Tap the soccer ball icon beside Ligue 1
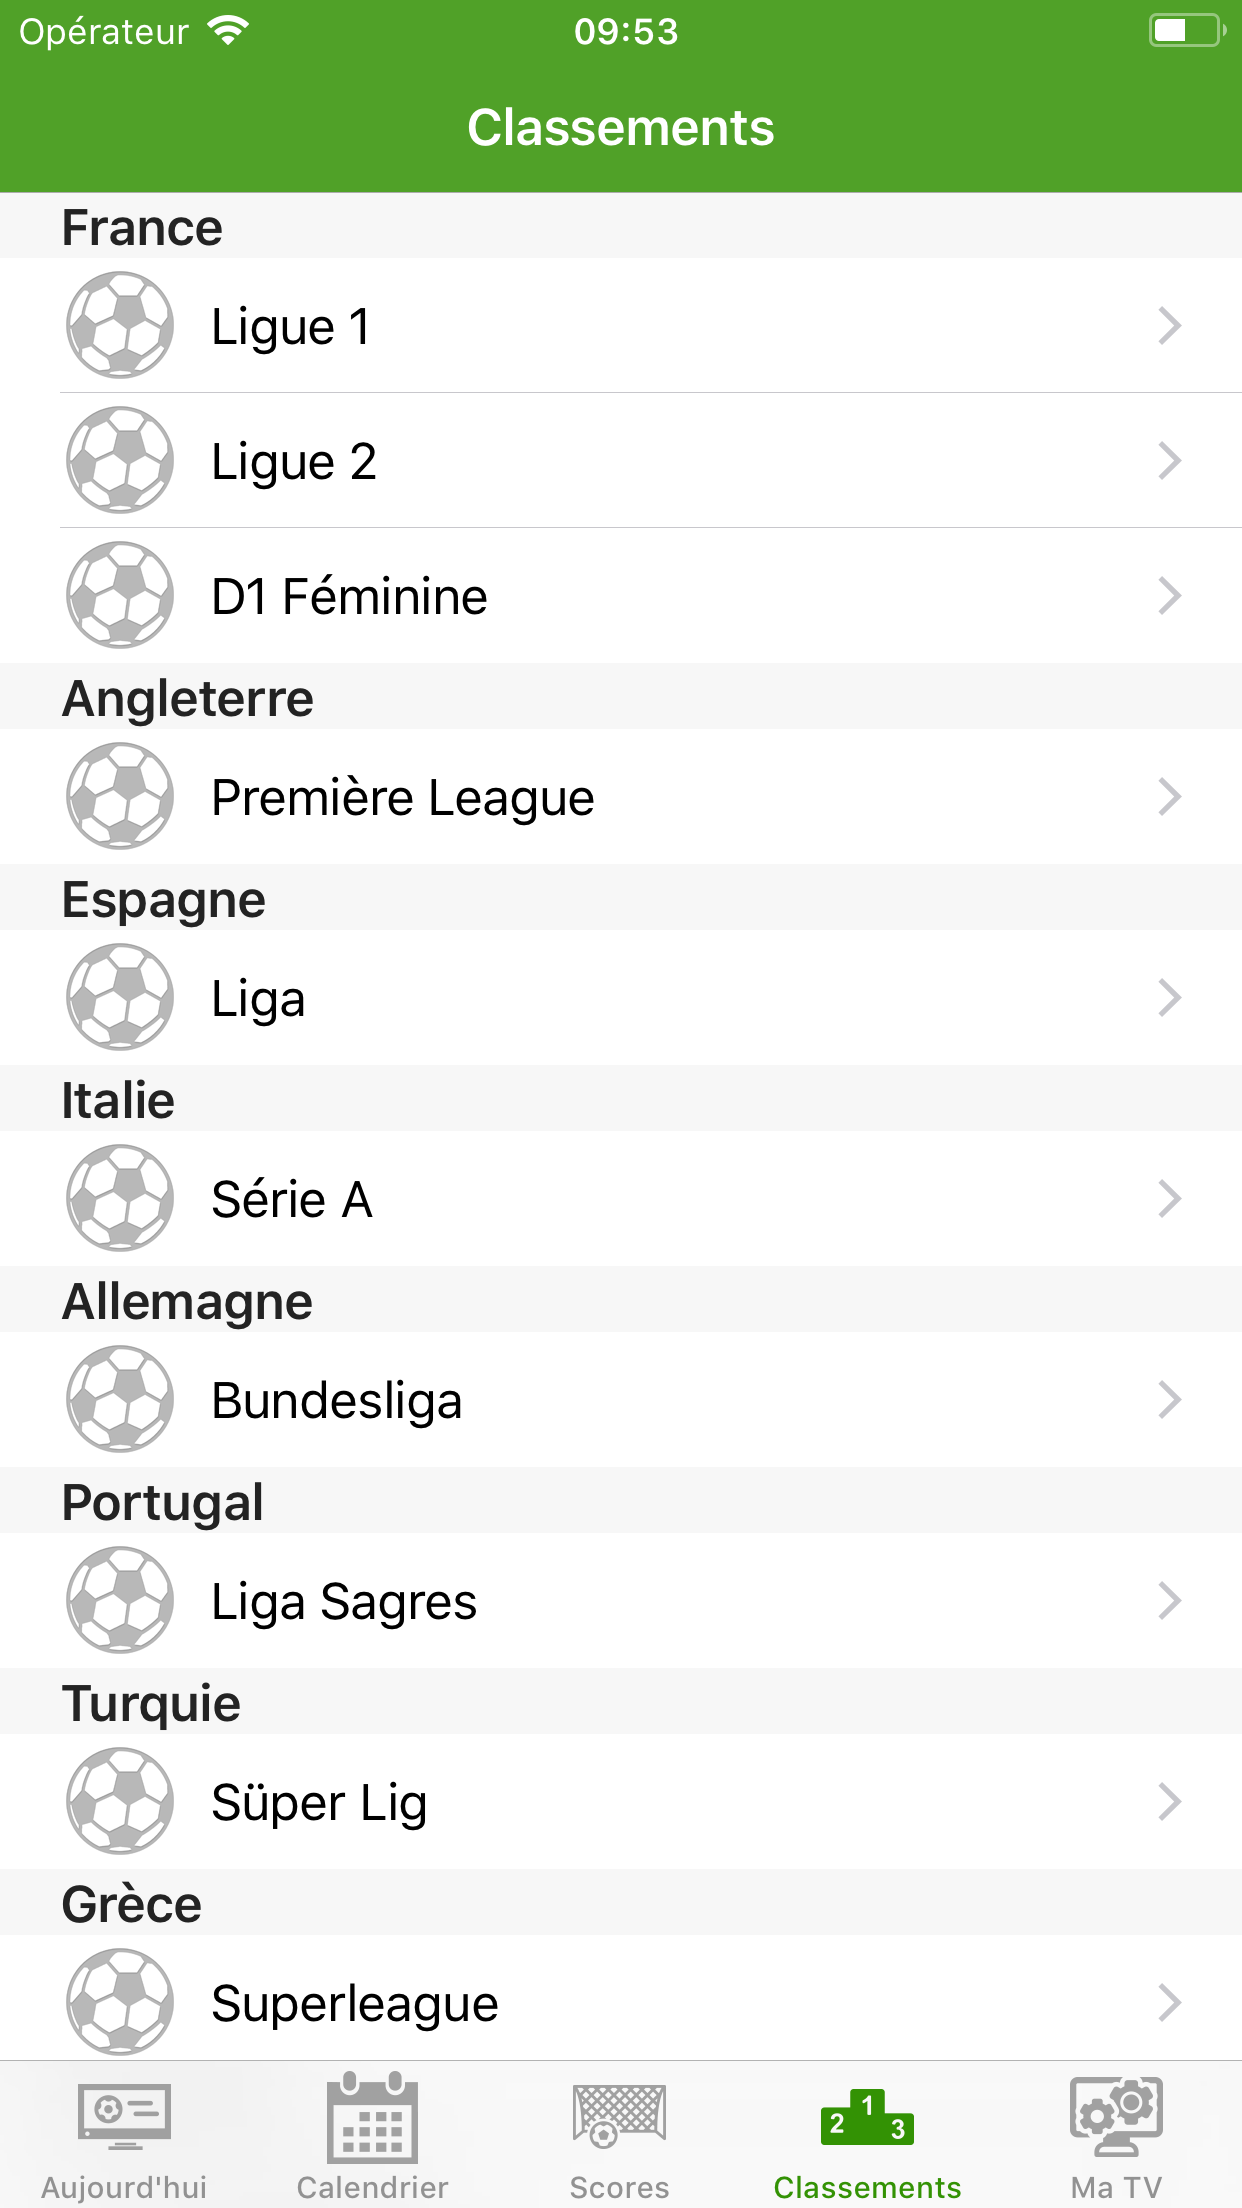 [x=120, y=326]
